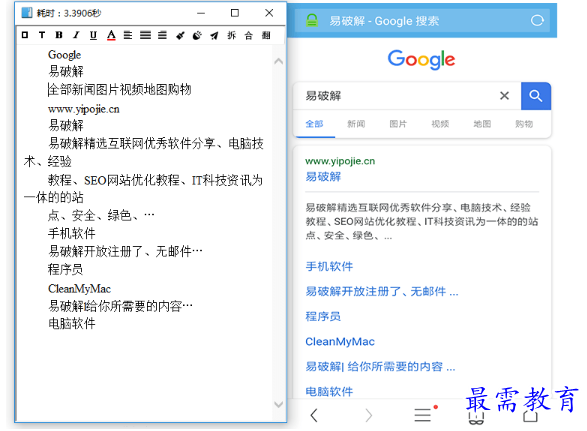Click the CleanMyMac line in OCR text
This screenshot has width=587, height=431.
coord(79,289)
